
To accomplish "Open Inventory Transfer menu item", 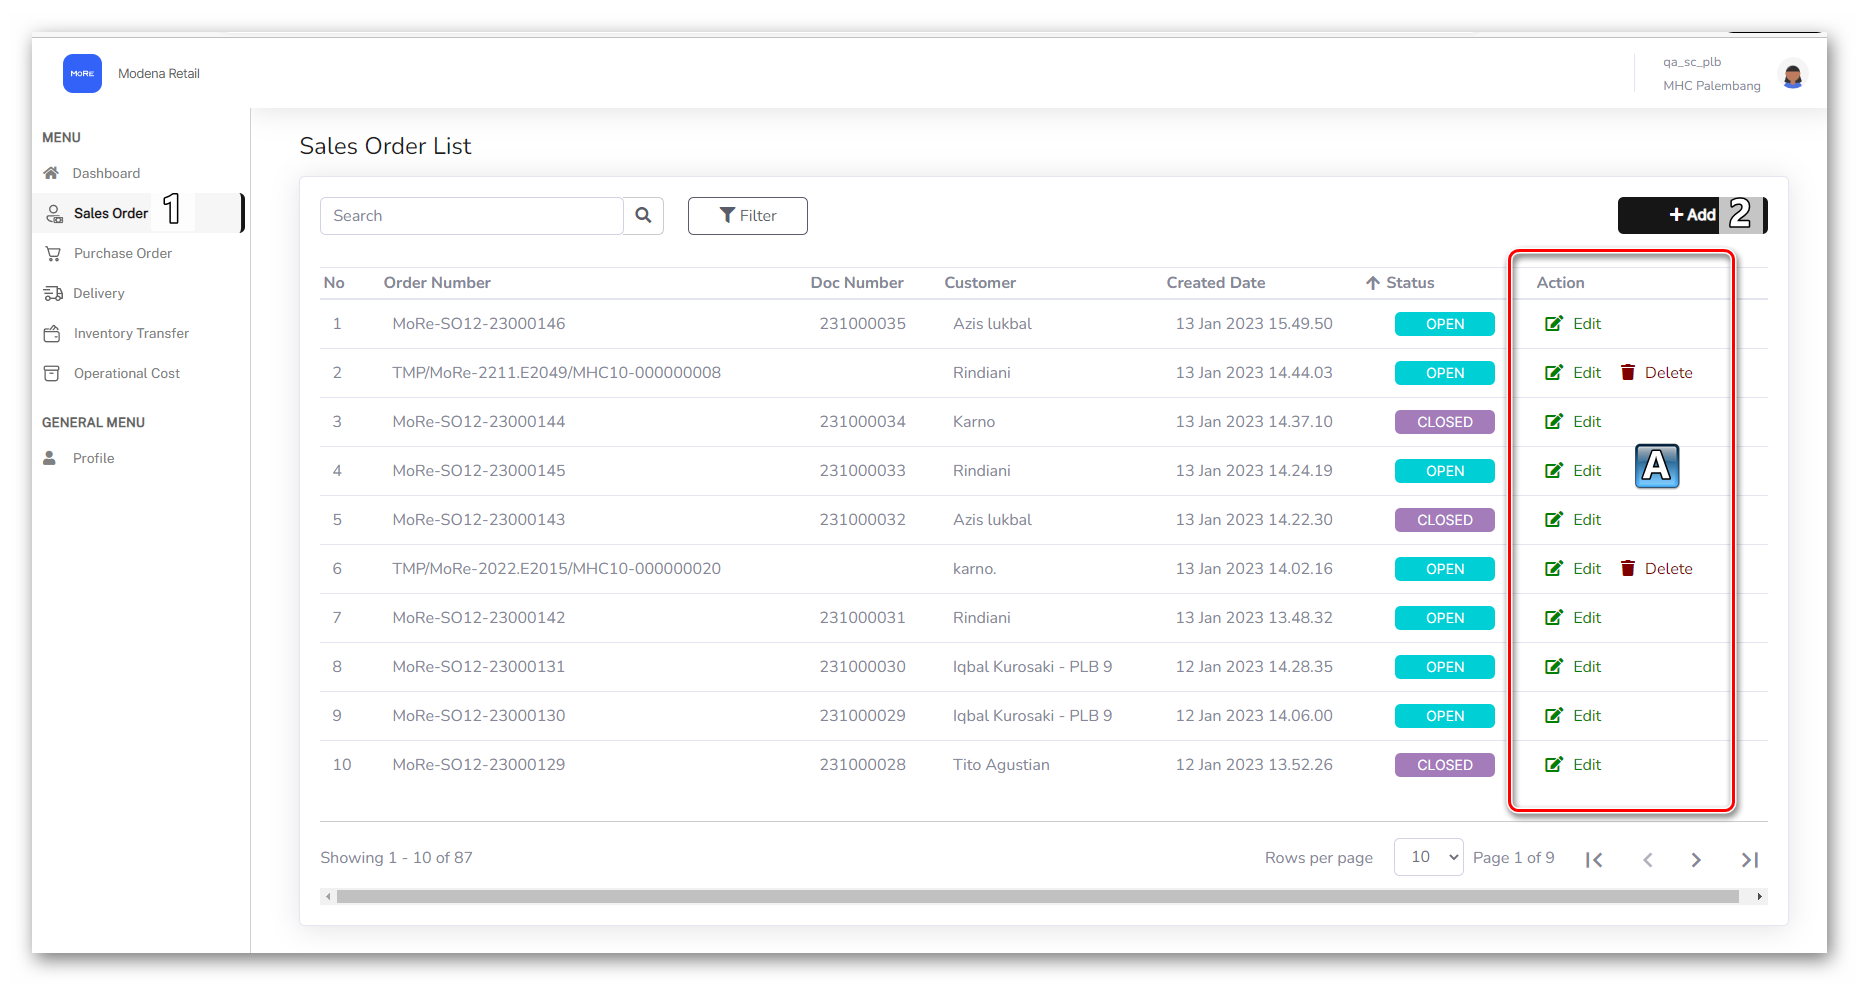I will (x=130, y=334).
